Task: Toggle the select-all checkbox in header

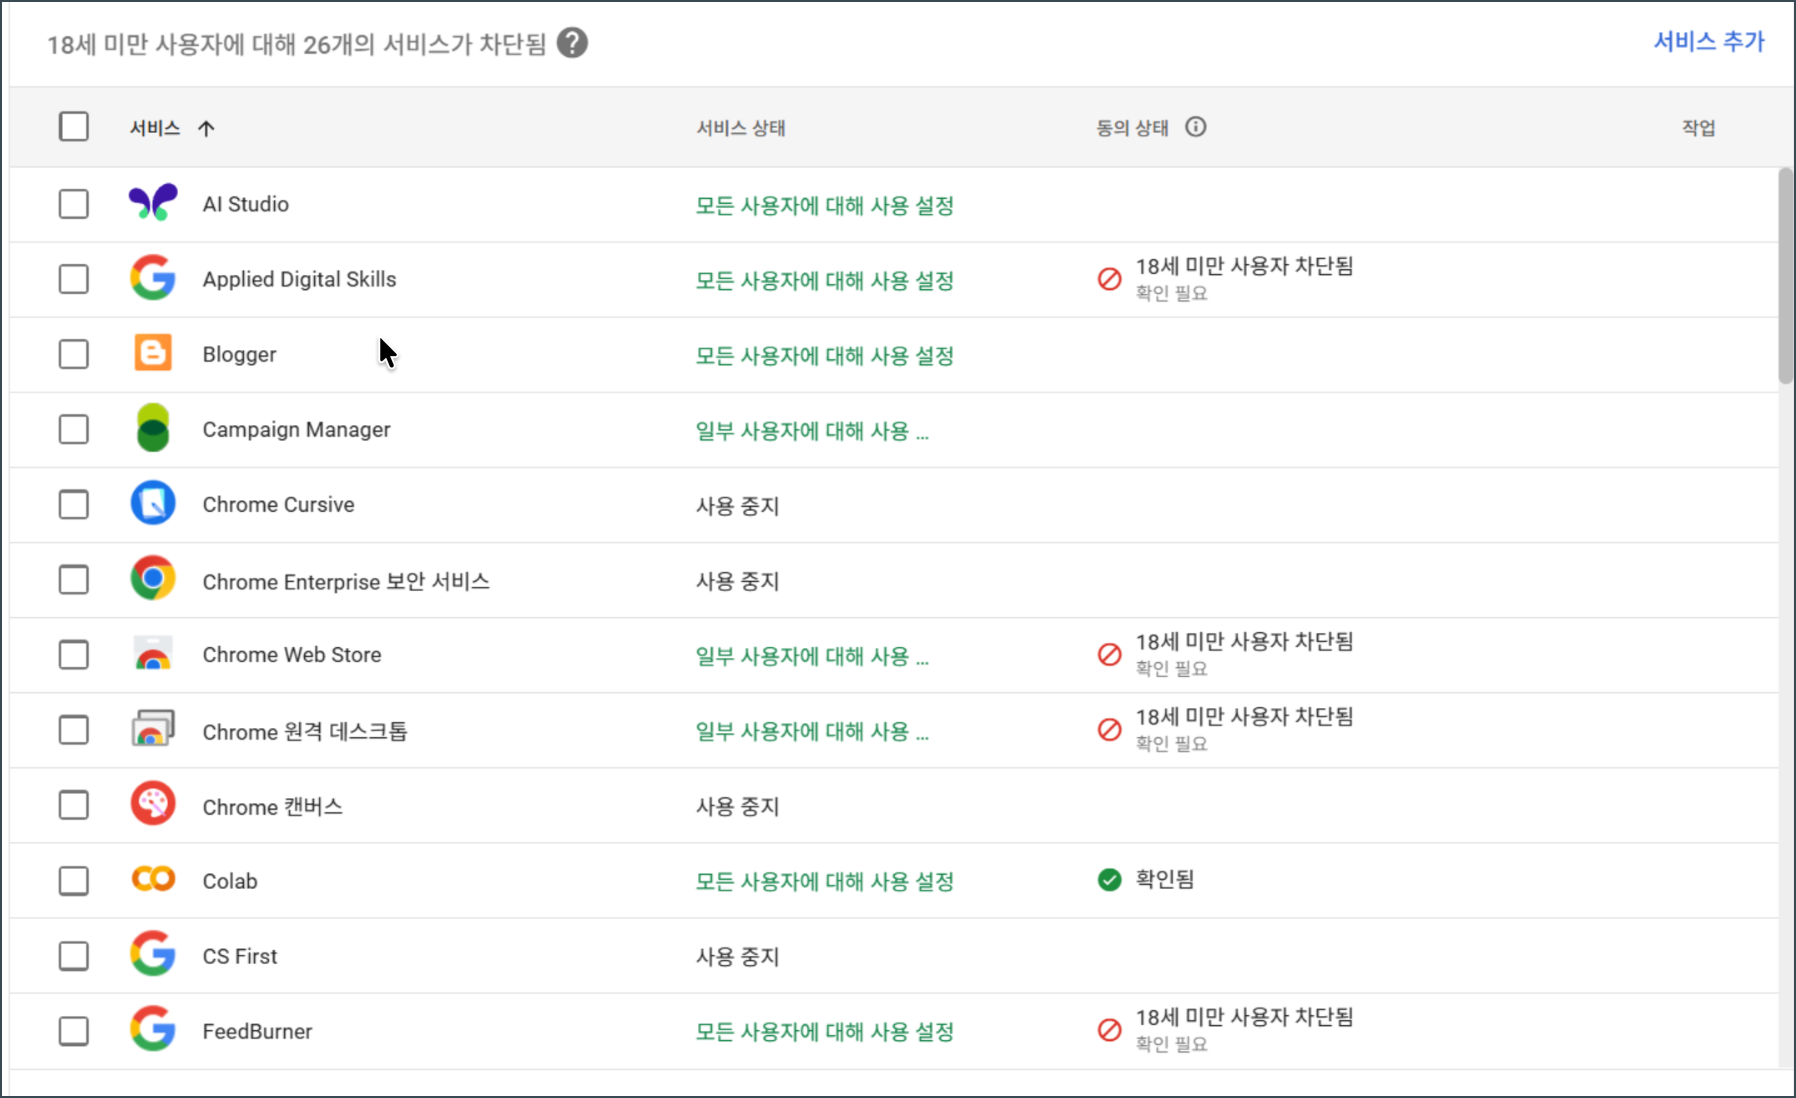Action: 74,127
